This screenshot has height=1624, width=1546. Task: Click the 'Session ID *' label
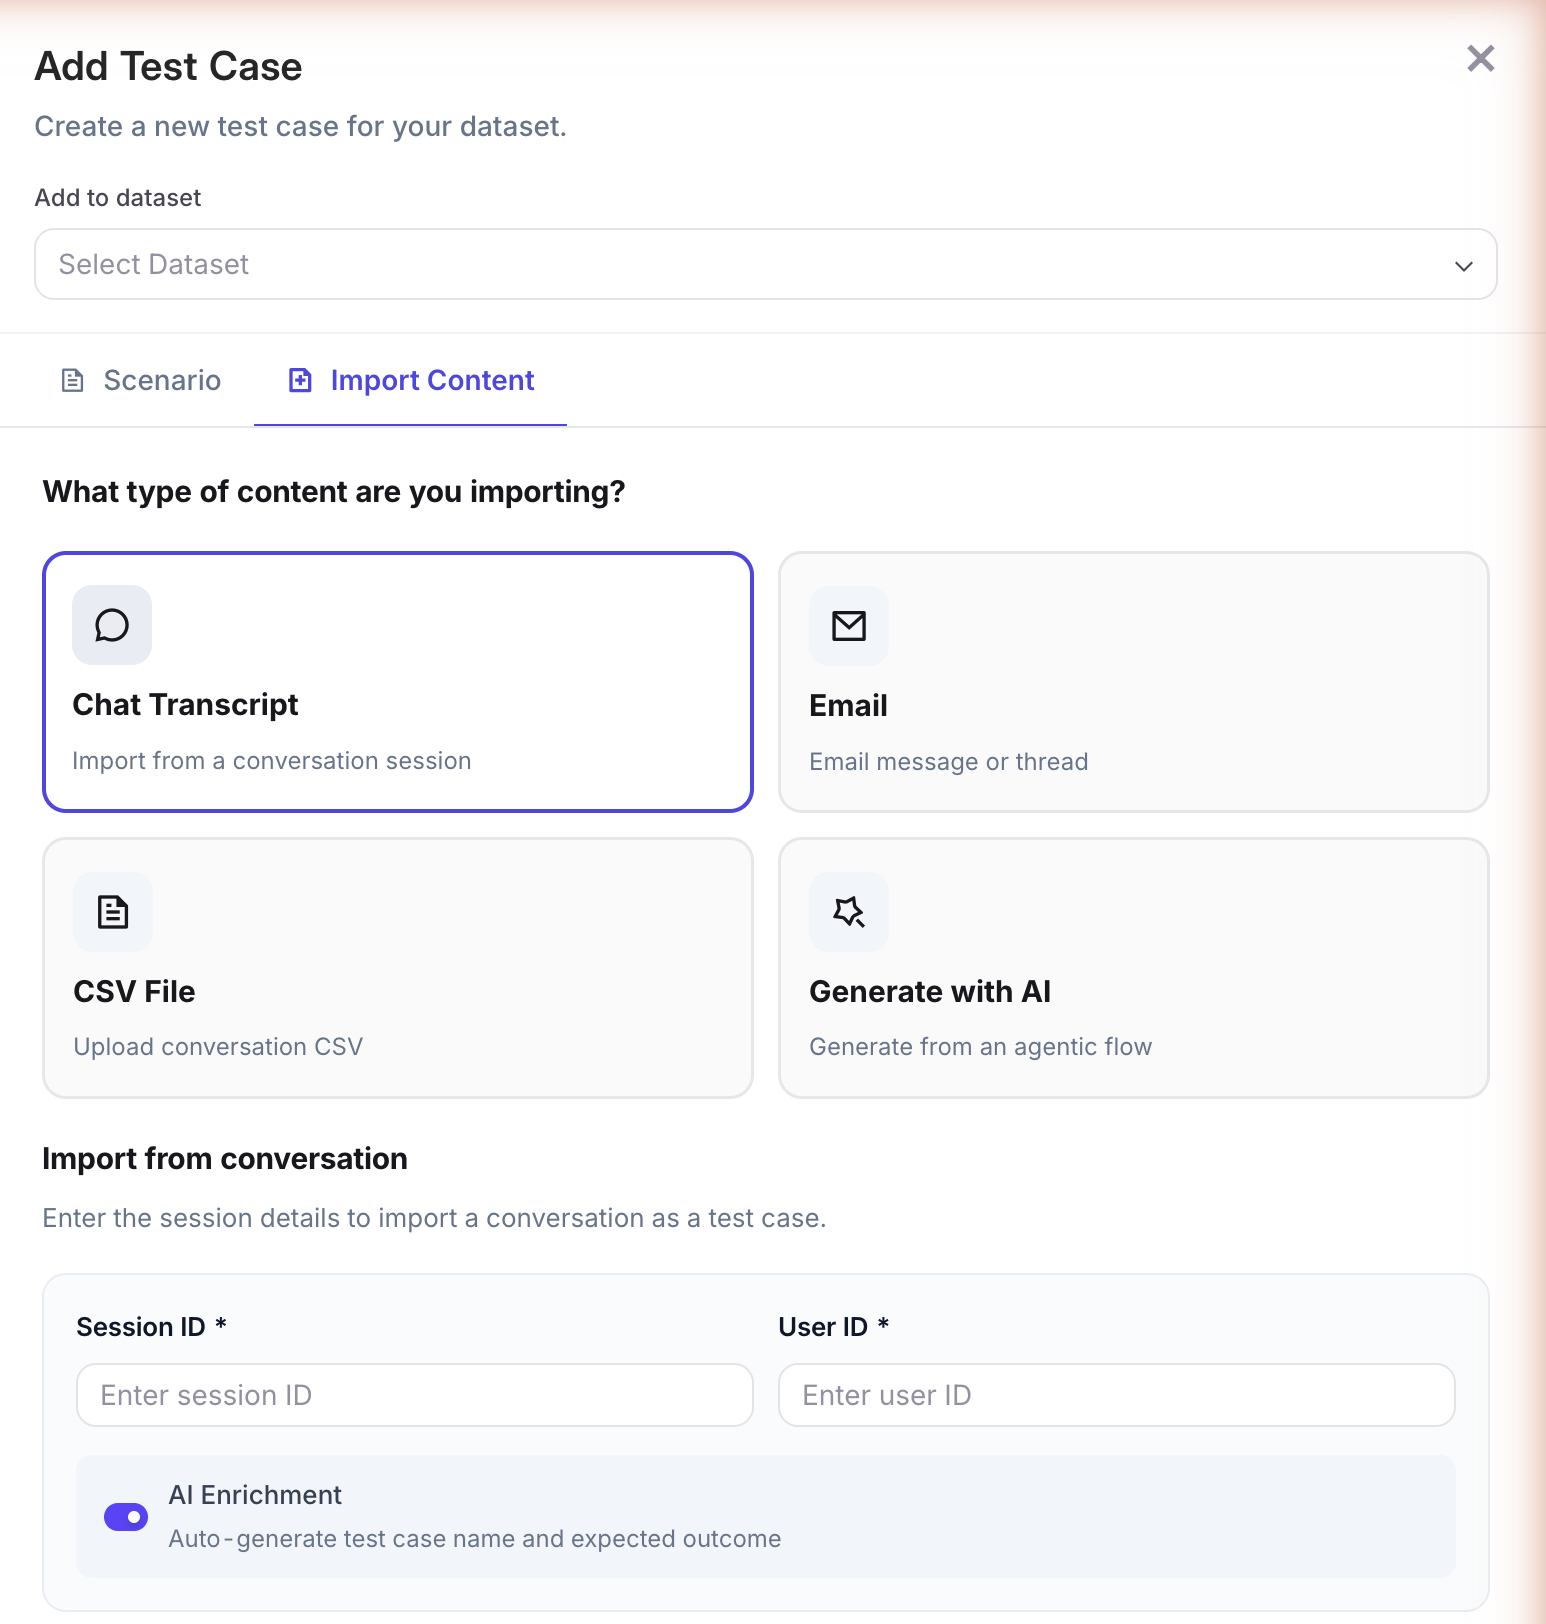152,1327
